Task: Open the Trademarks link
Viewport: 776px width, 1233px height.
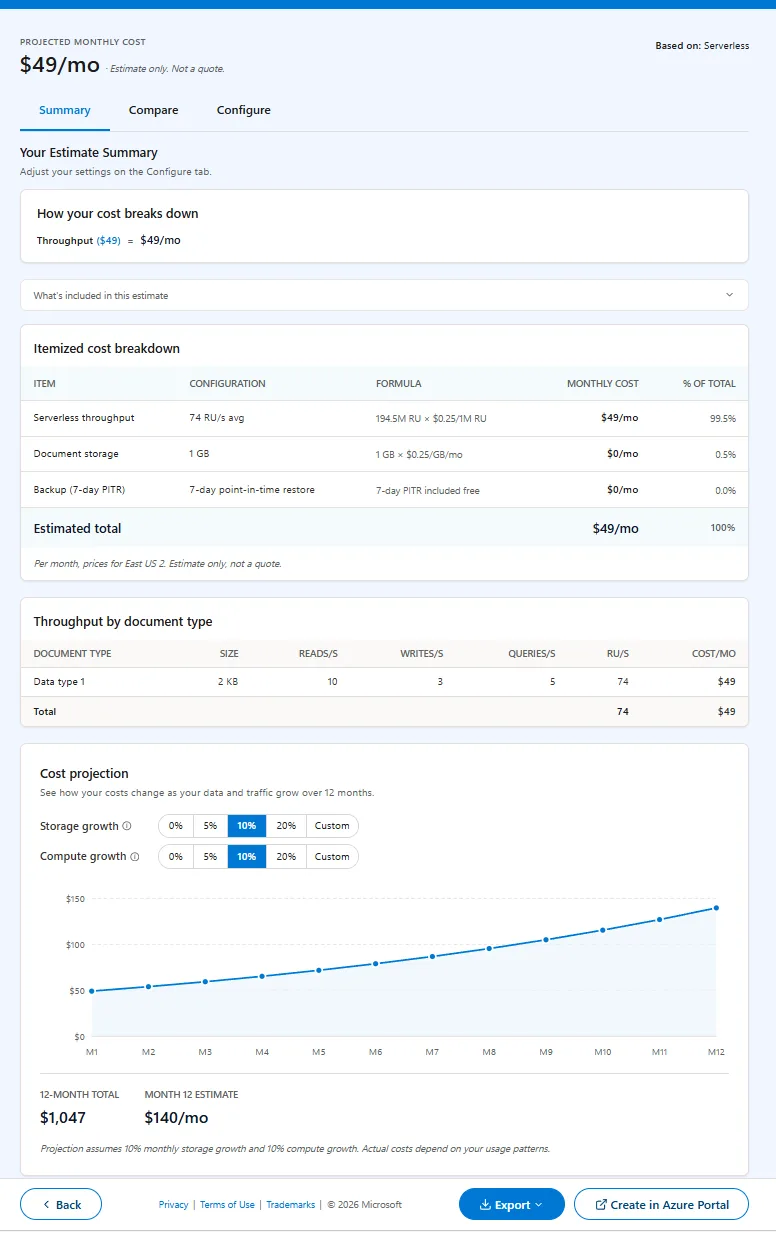Action: click(291, 1205)
